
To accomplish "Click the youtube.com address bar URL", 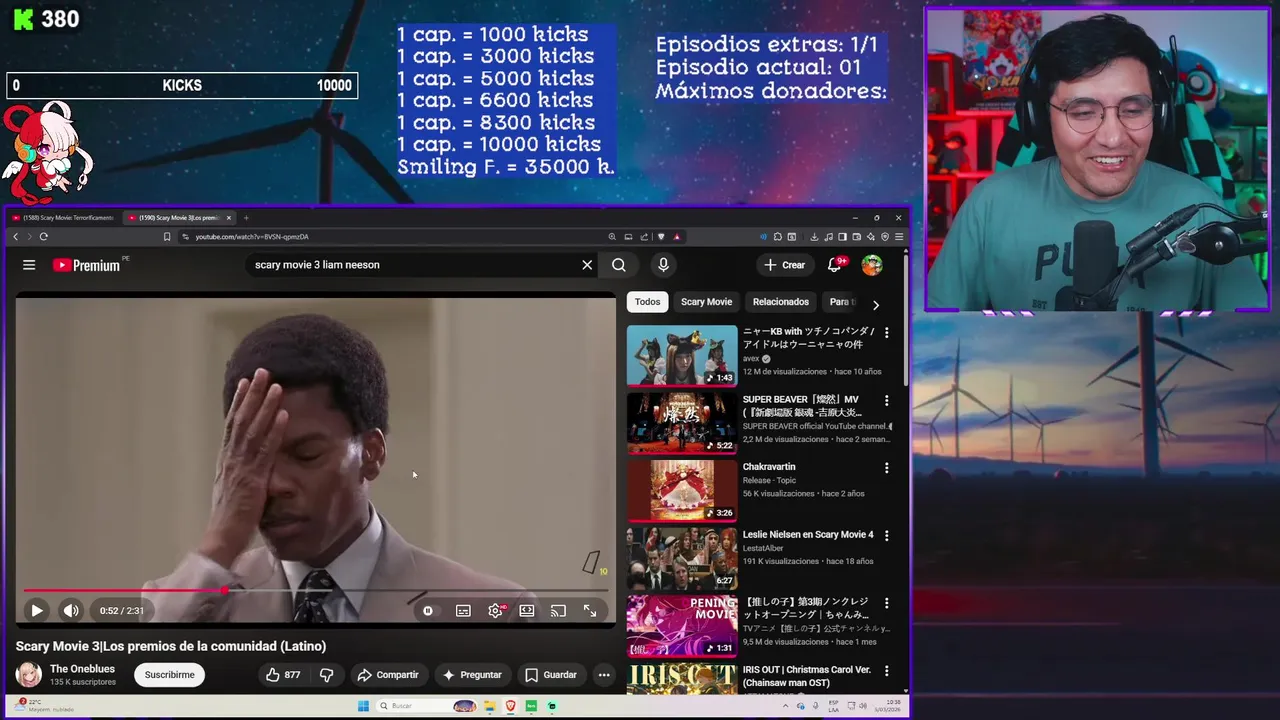I will click(x=252, y=237).
